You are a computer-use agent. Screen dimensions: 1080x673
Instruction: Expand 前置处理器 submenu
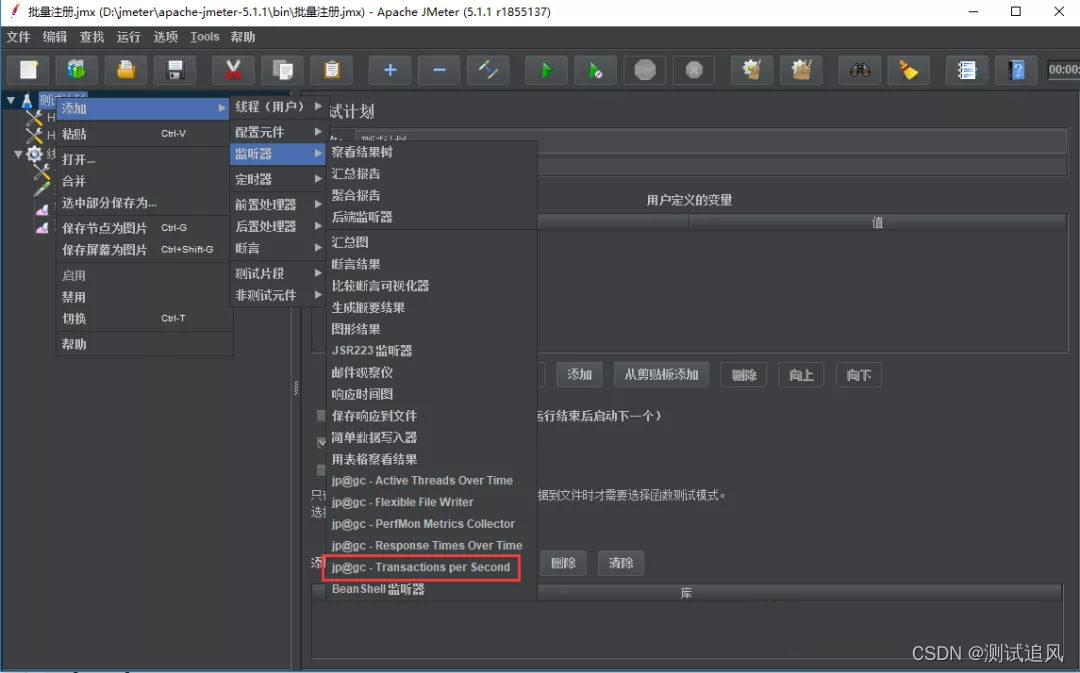pyautogui.click(x=278, y=204)
